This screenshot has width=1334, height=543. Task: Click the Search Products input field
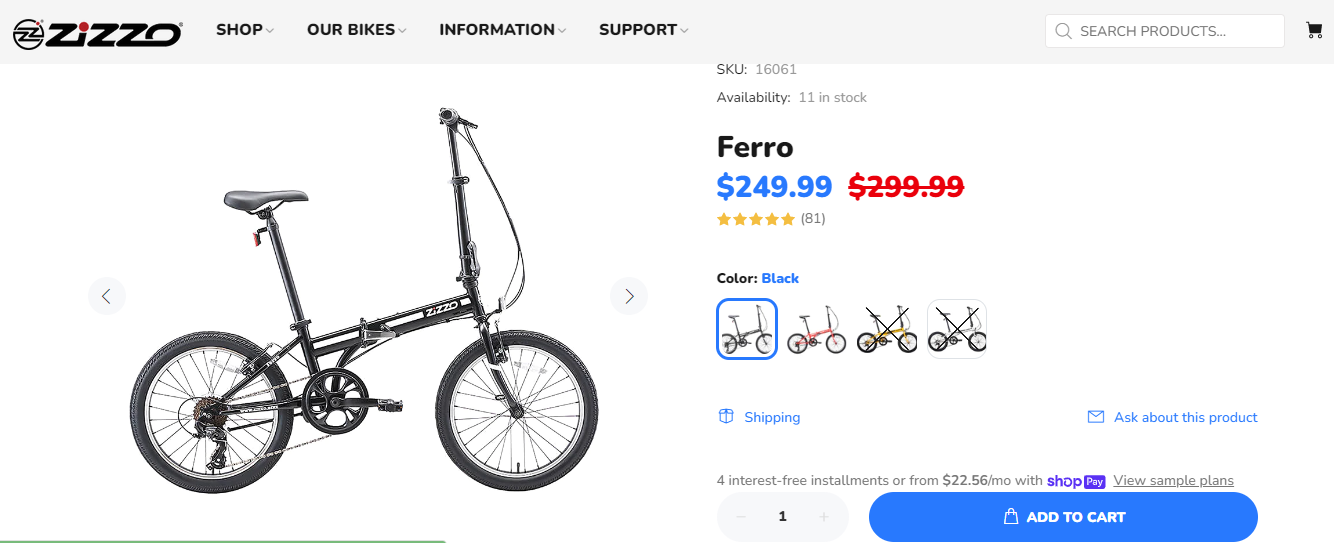click(1175, 31)
